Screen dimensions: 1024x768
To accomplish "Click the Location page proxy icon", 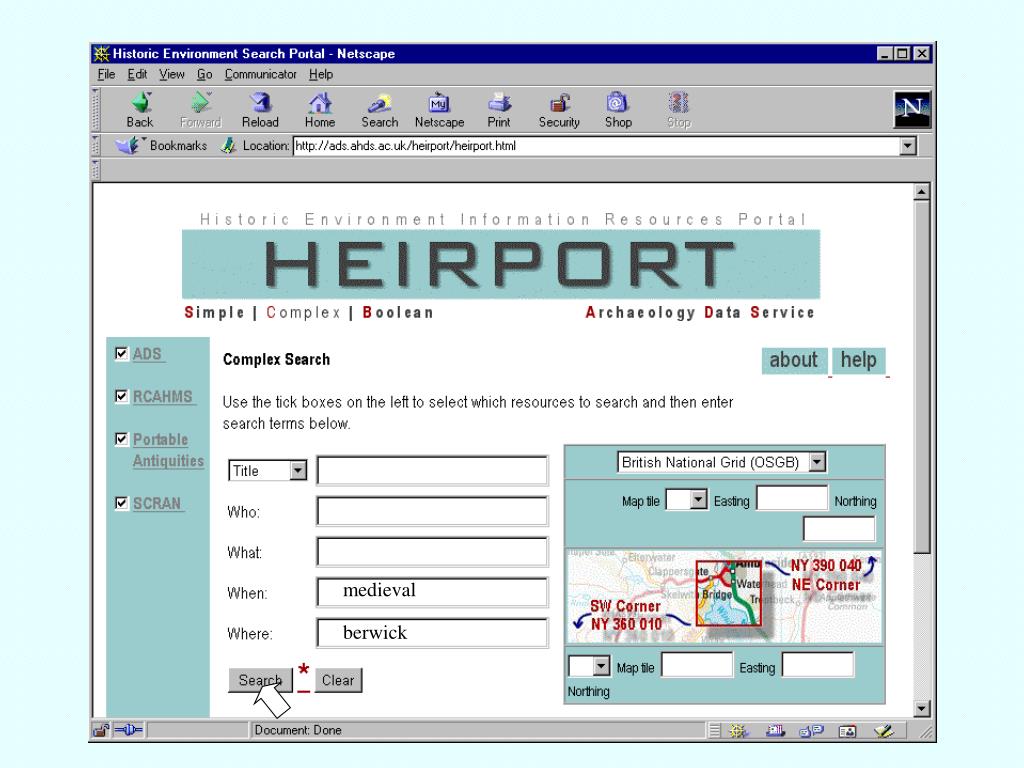I will [227, 145].
